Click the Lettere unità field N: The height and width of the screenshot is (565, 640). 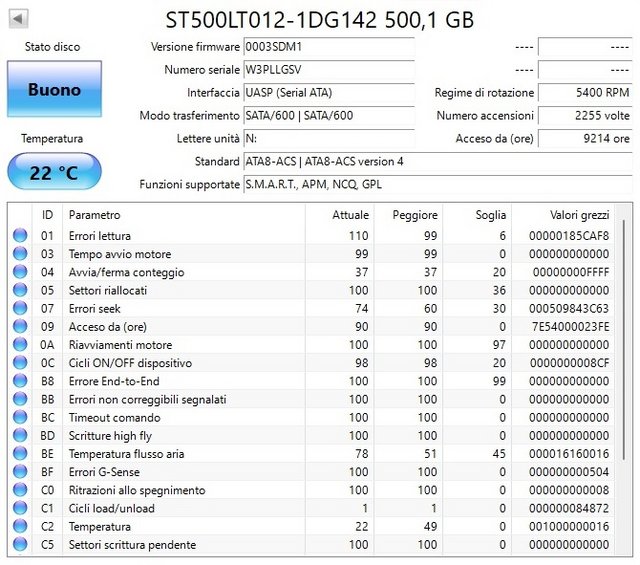(329, 138)
